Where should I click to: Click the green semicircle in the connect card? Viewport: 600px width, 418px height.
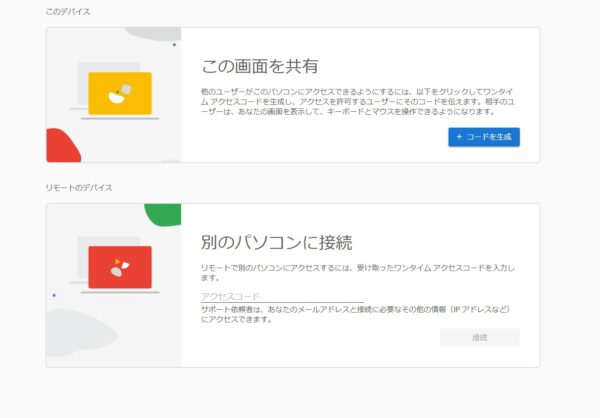pyautogui.click(x=162, y=213)
